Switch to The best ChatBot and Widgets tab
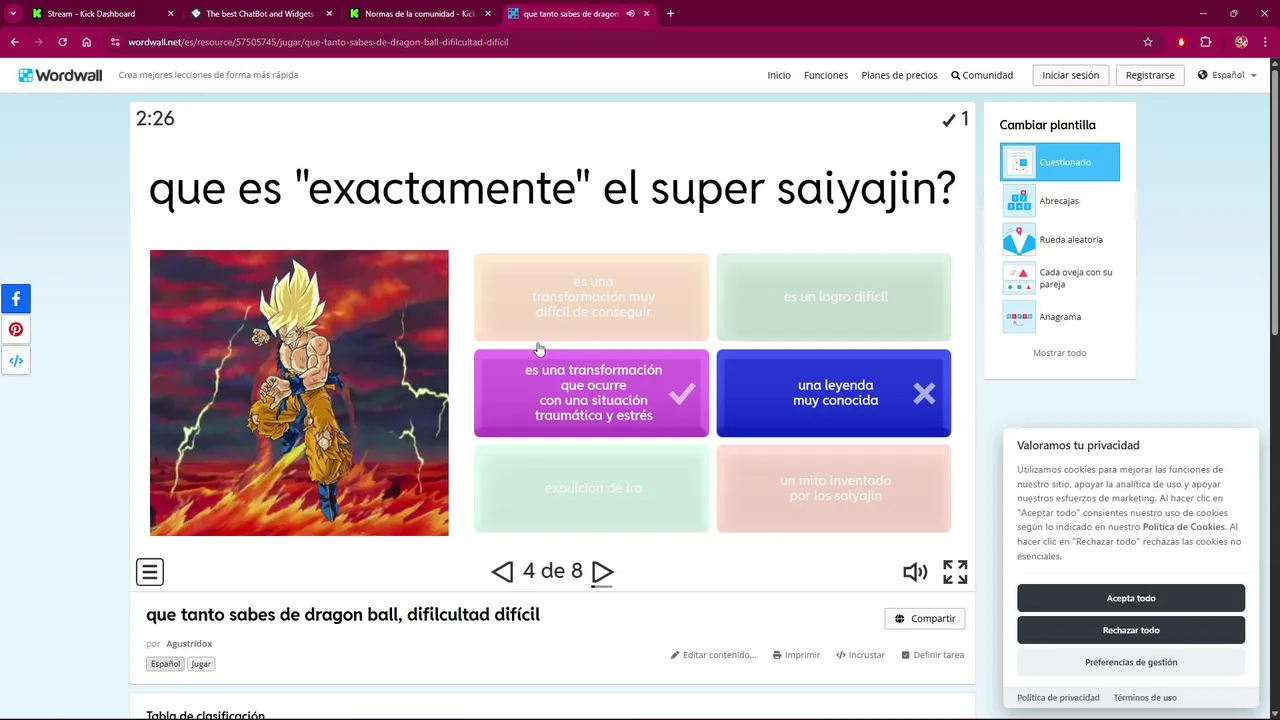 click(260, 14)
